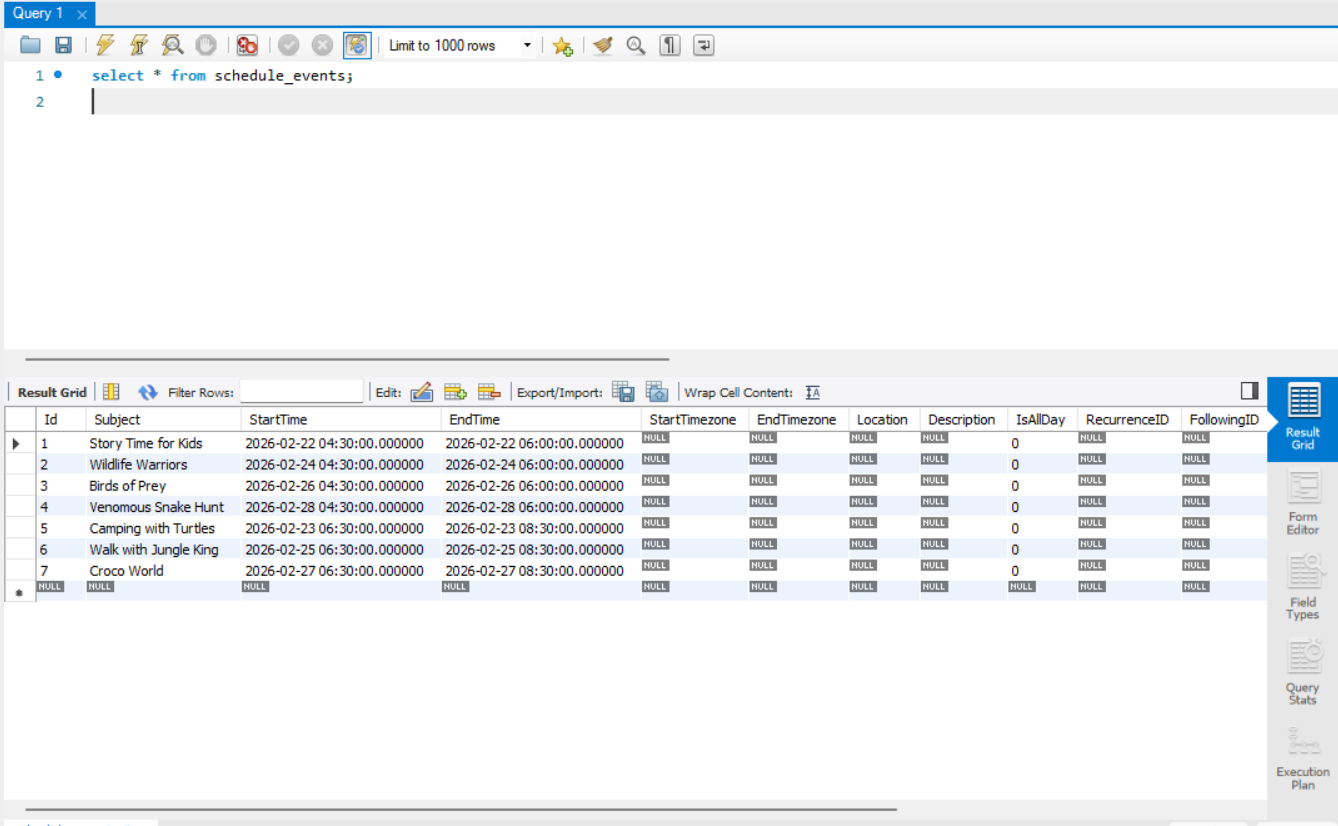Click the line 1 breakpoint dot in gutter
Image resolution: width=1338 pixels, height=826 pixels.
[58, 74]
